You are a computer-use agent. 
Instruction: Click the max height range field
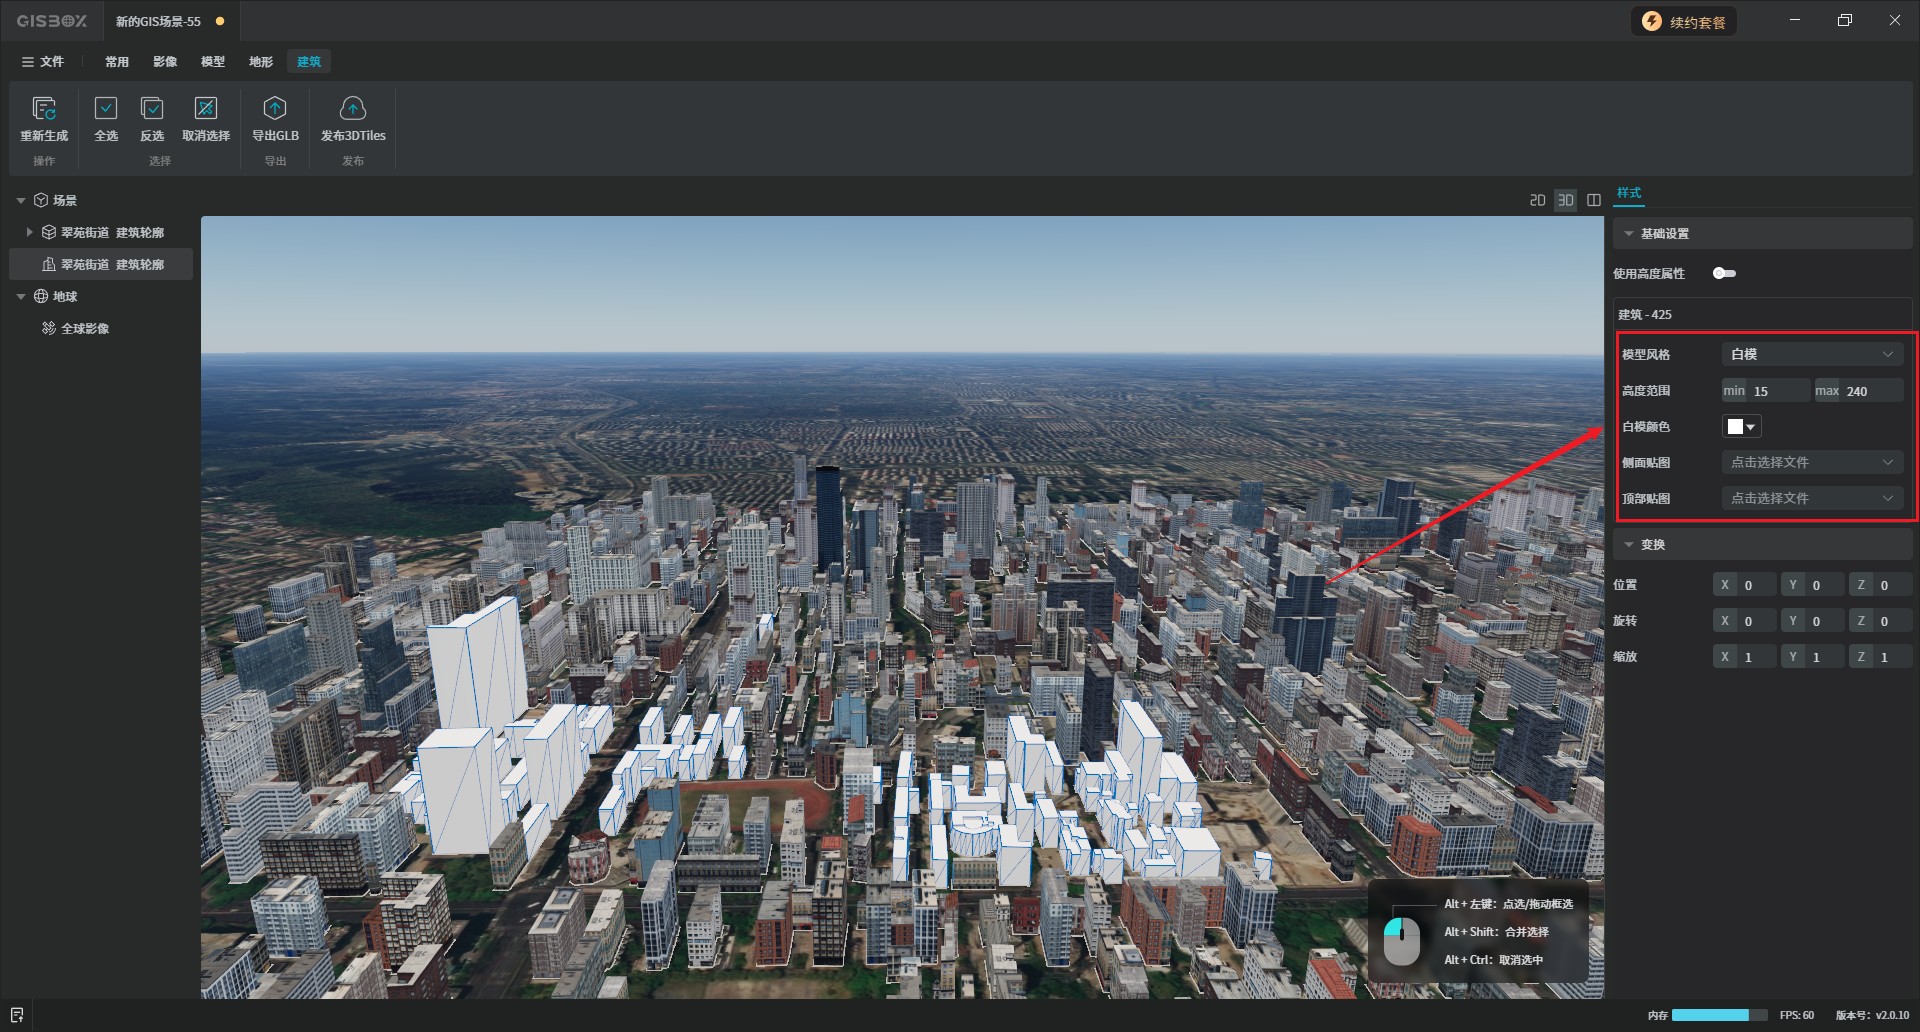pos(1870,391)
